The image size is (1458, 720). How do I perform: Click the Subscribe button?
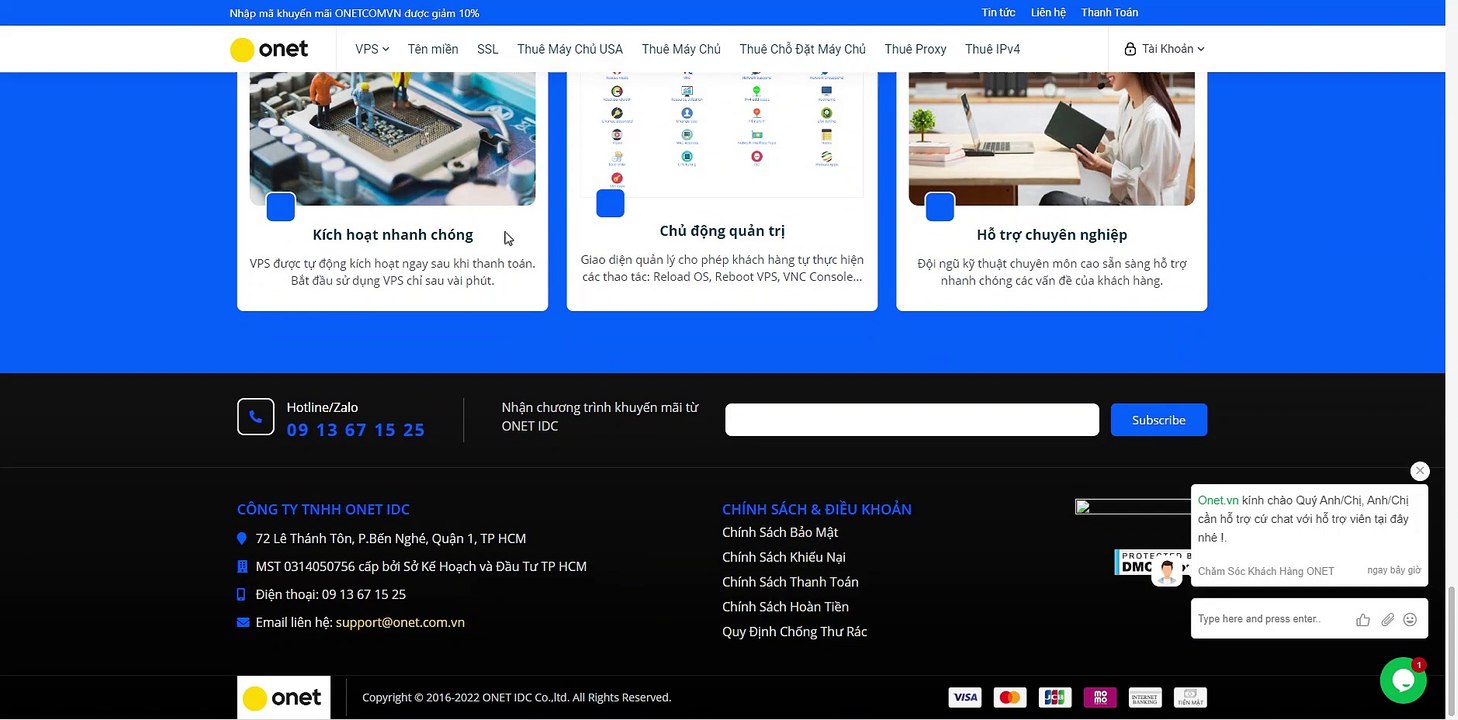tap(1159, 420)
